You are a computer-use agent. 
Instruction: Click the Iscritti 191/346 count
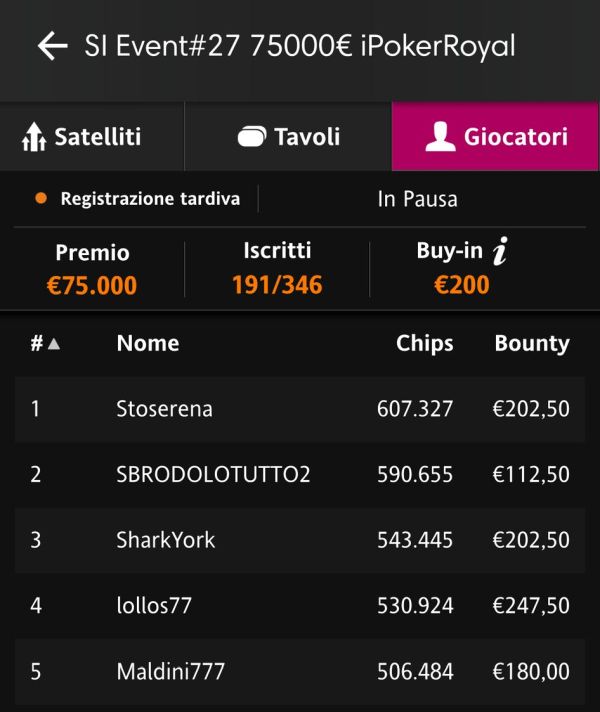277,285
